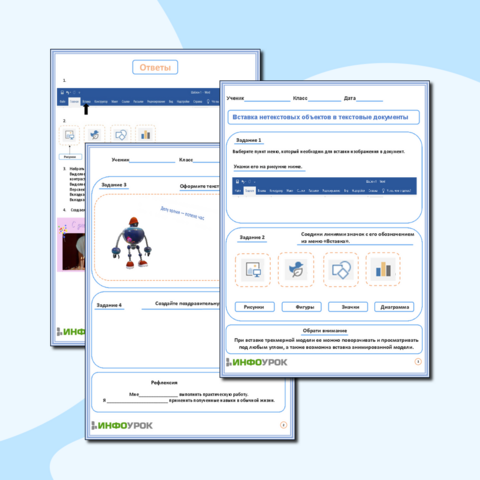Click the Ответы heading box
Viewport: 480px width, 480px height.
tap(155, 67)
